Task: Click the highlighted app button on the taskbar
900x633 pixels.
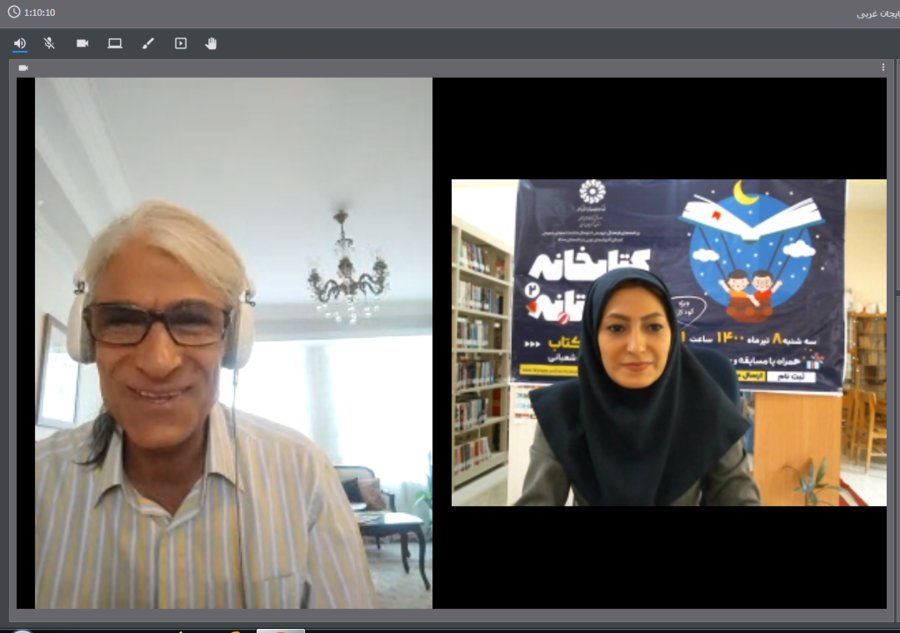Action: 280,630
